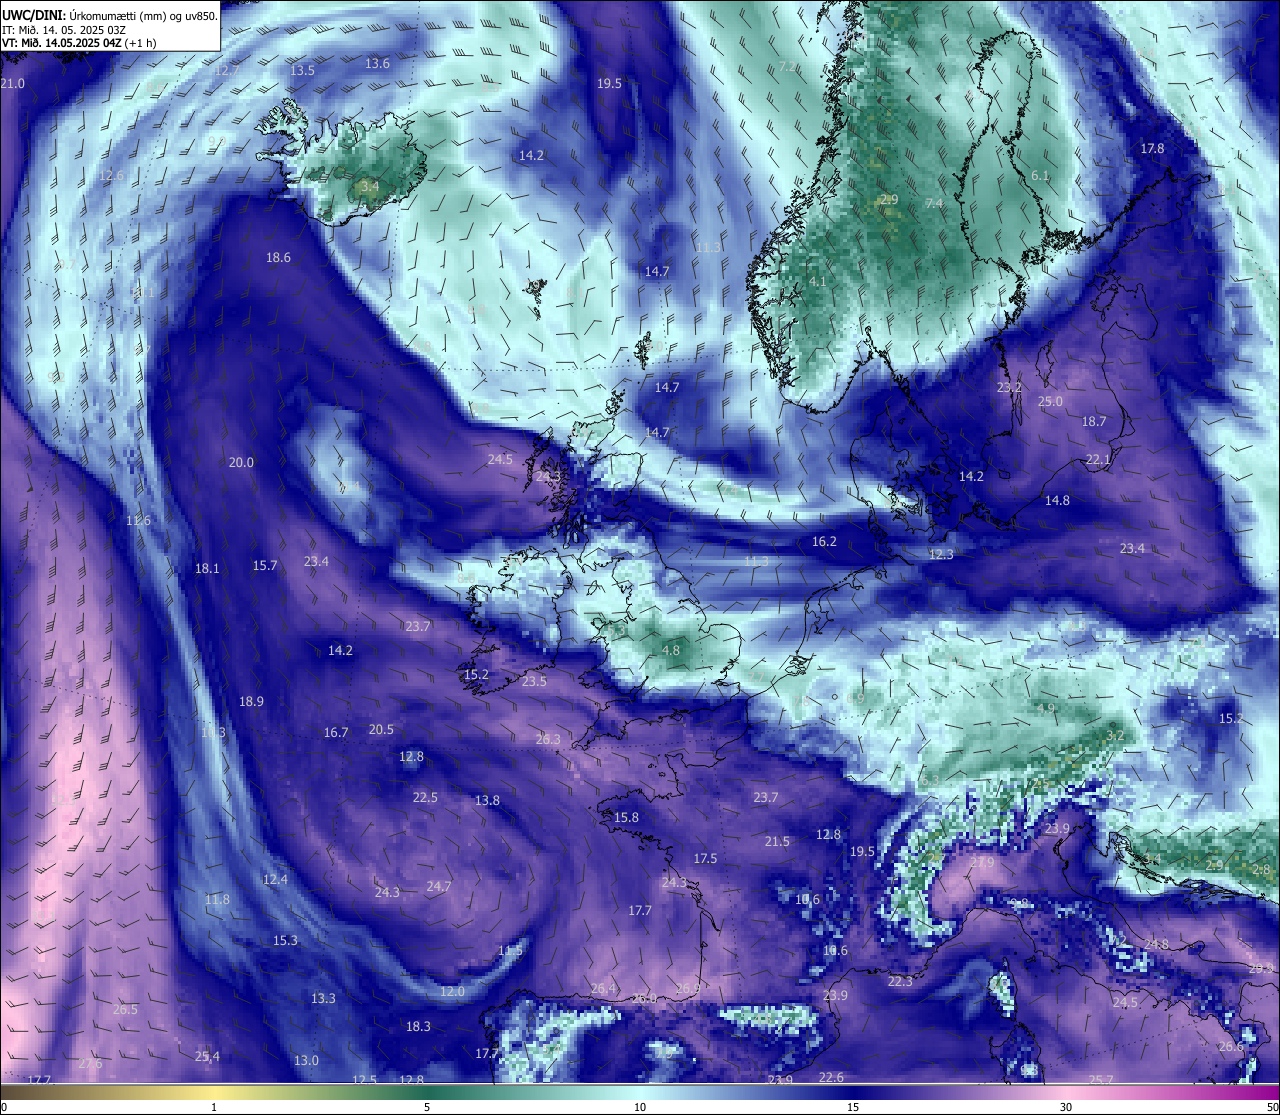Click the 23.2 value over the Baltic
The image size is (1280, 1115).
[x=1009, y=388]
